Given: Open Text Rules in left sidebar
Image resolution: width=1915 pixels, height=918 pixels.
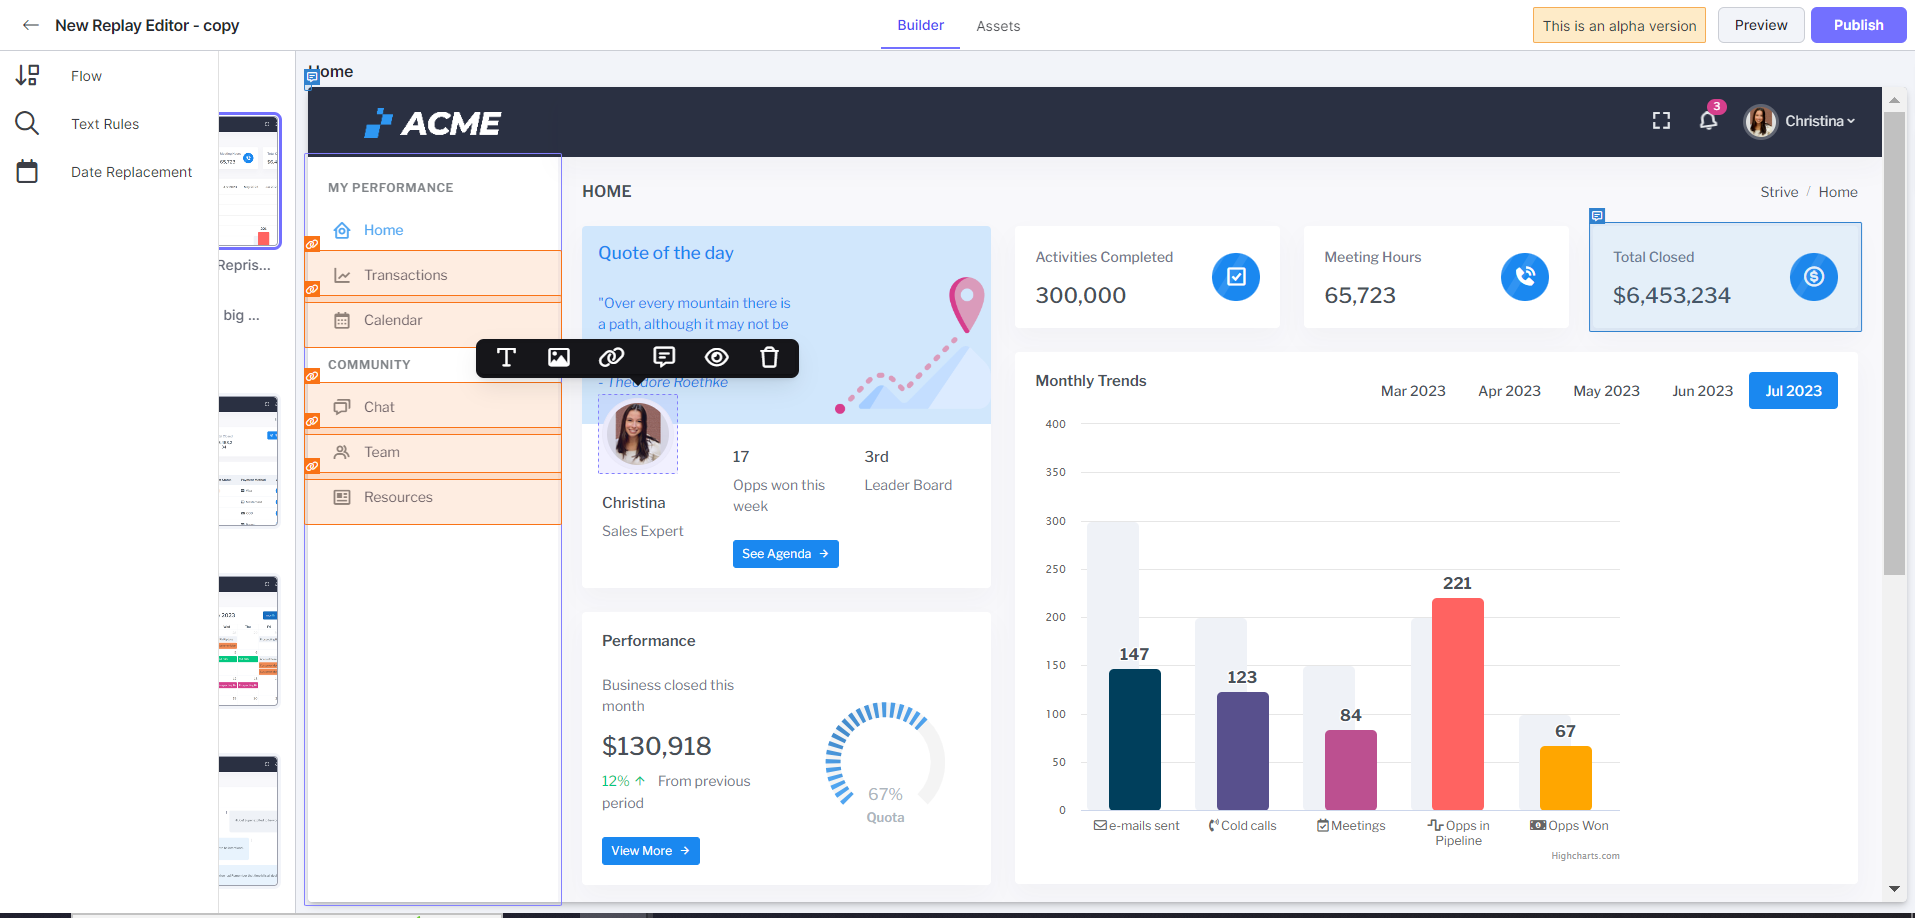Looking at the screenshot, I should tap(105, 124).
